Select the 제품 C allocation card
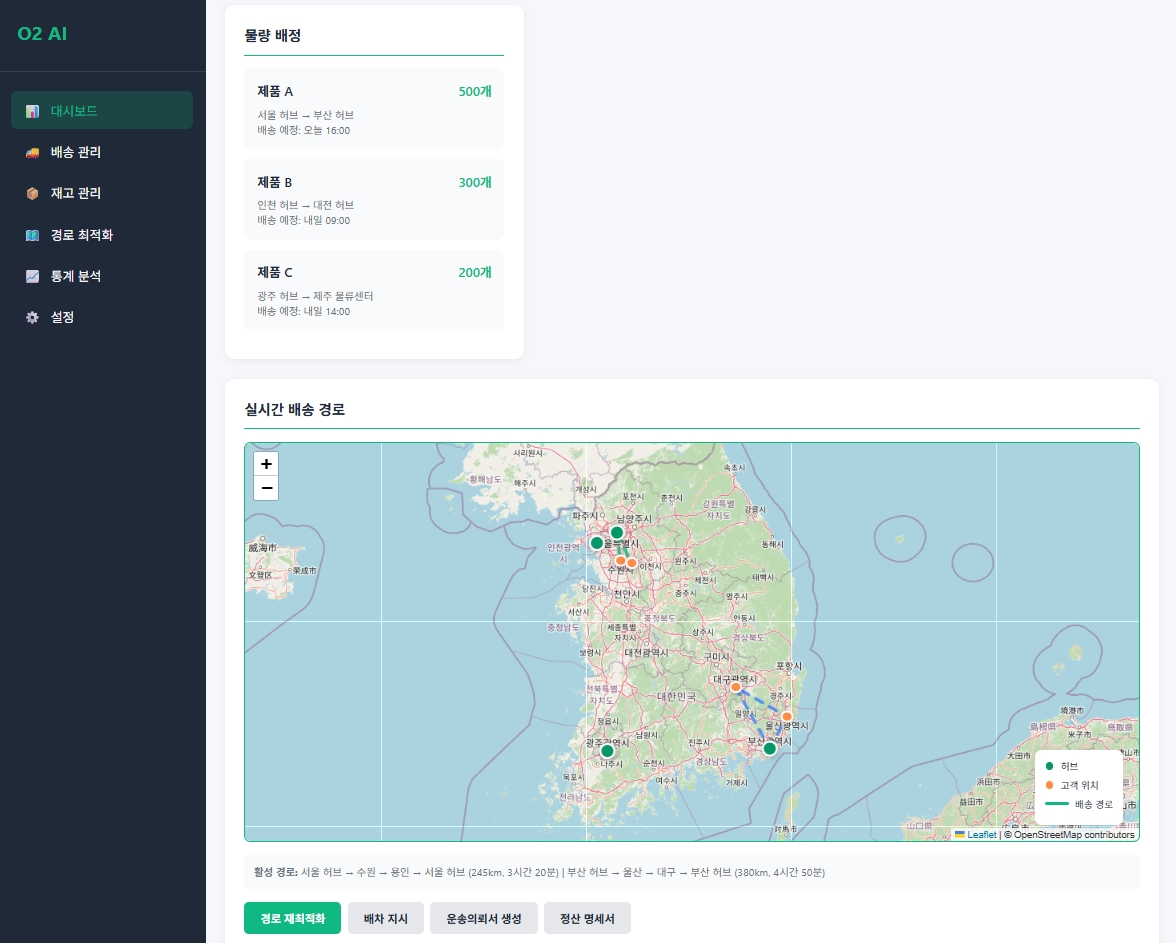Image resolution: width=1176 pixels, height=943 pixels. pyautogui.click(x=374, y=289)
